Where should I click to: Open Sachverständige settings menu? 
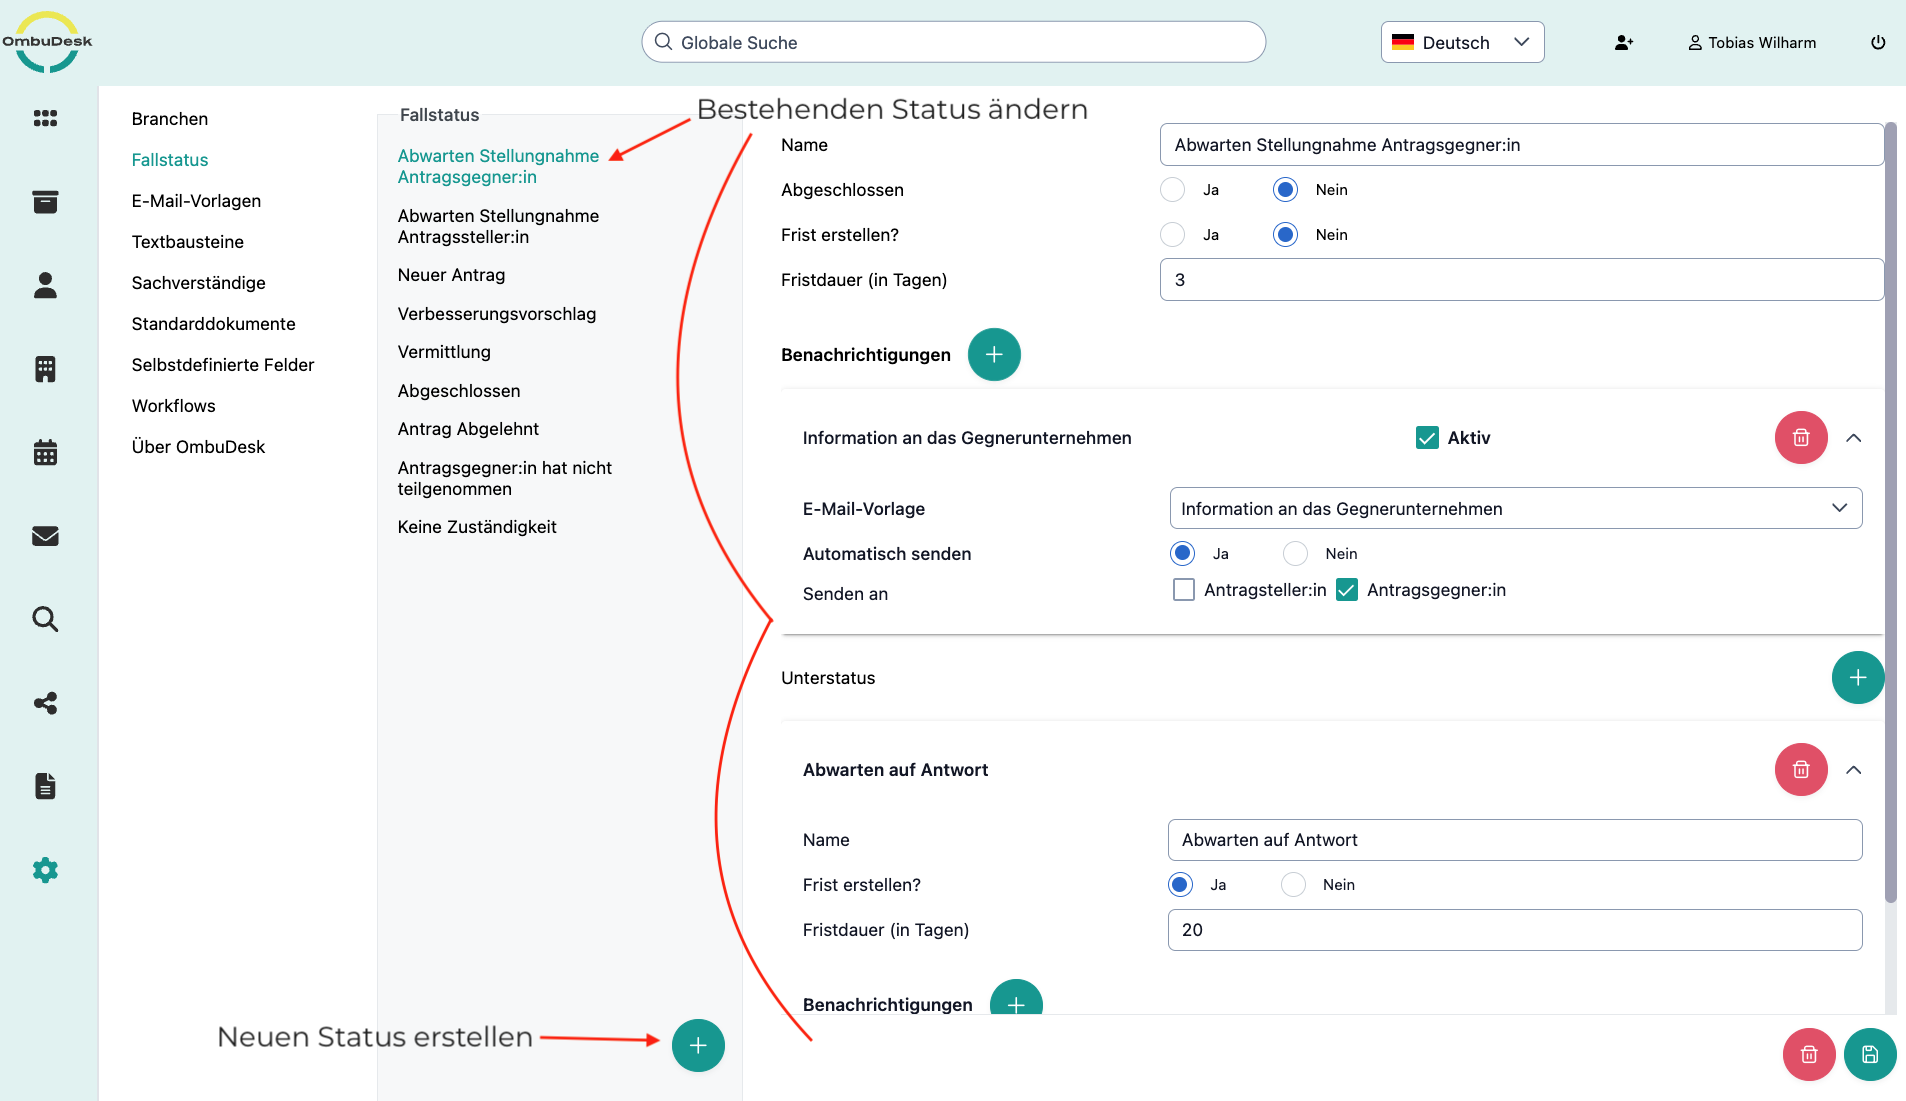pyautogui.click(x=199, y=283)
